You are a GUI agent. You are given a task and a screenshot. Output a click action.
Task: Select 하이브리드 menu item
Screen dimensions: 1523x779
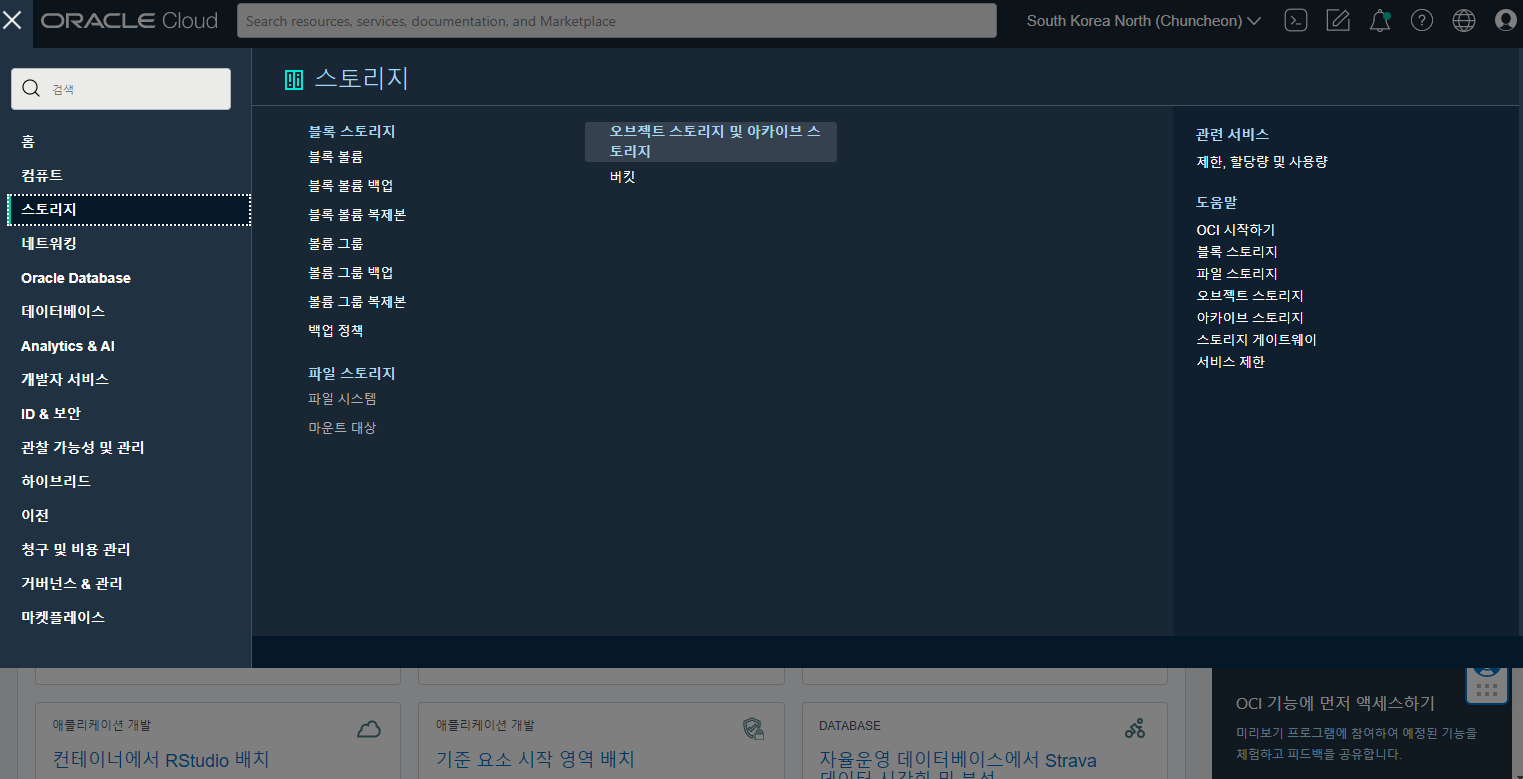pyautogui.click(x=56, y=481)
